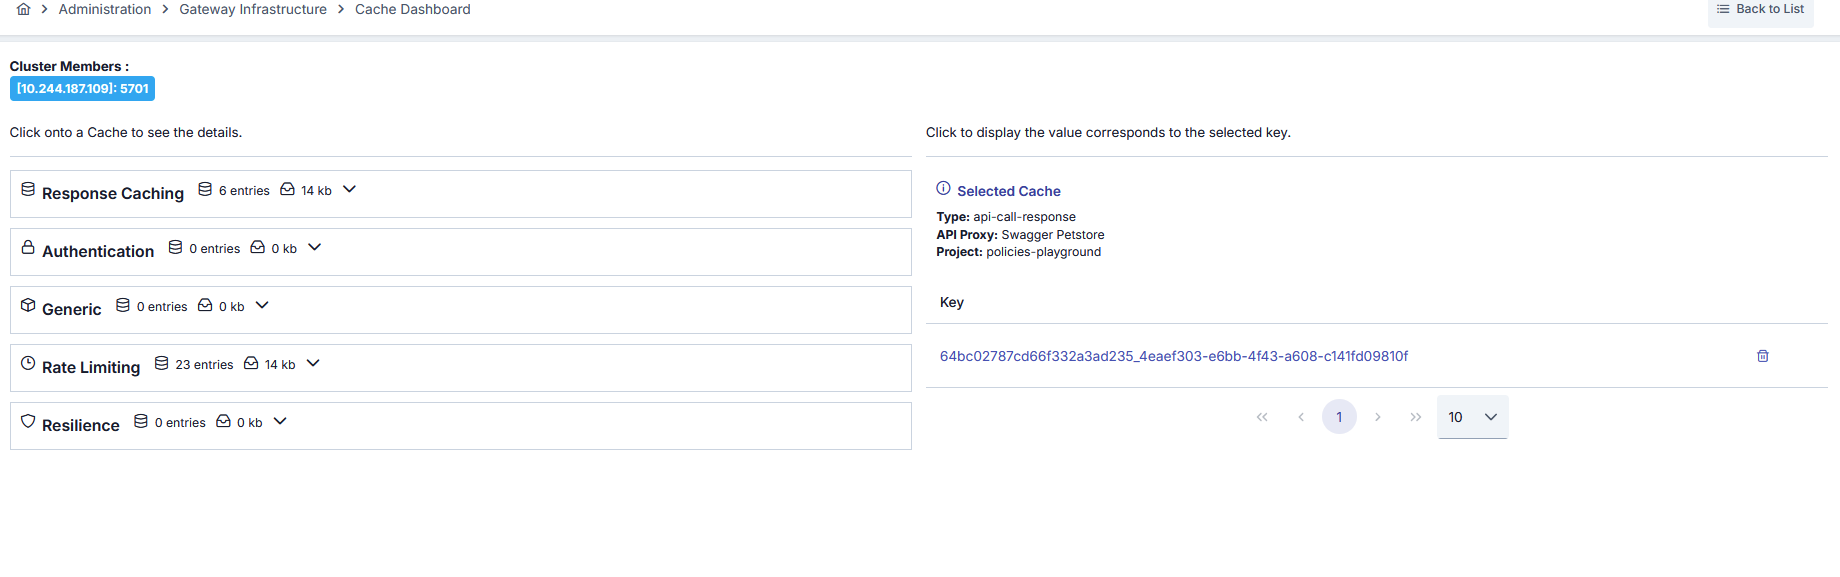Click the Resilience title
This screenshot has width=1840, height=577.
pyautogui.click(x=81, y=425)
